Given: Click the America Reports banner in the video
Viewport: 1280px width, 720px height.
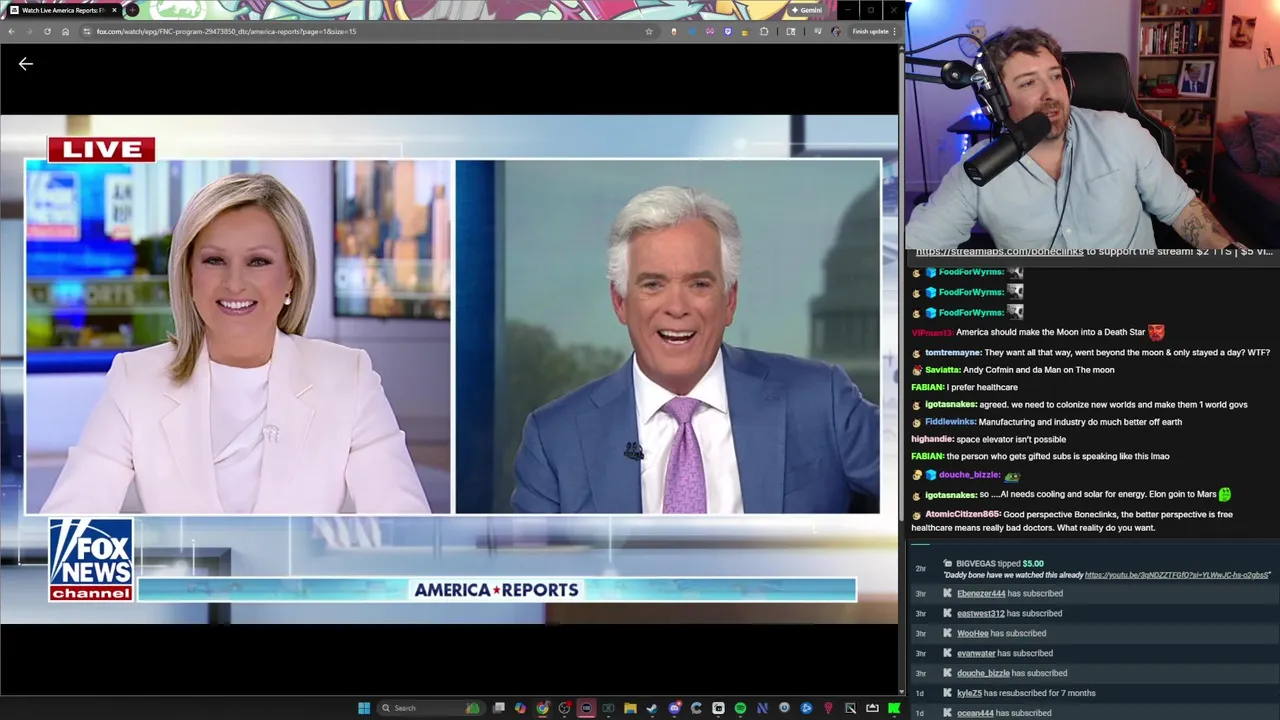Looking at the screenshot, I should pyautogui.click(x=497, y=590).
